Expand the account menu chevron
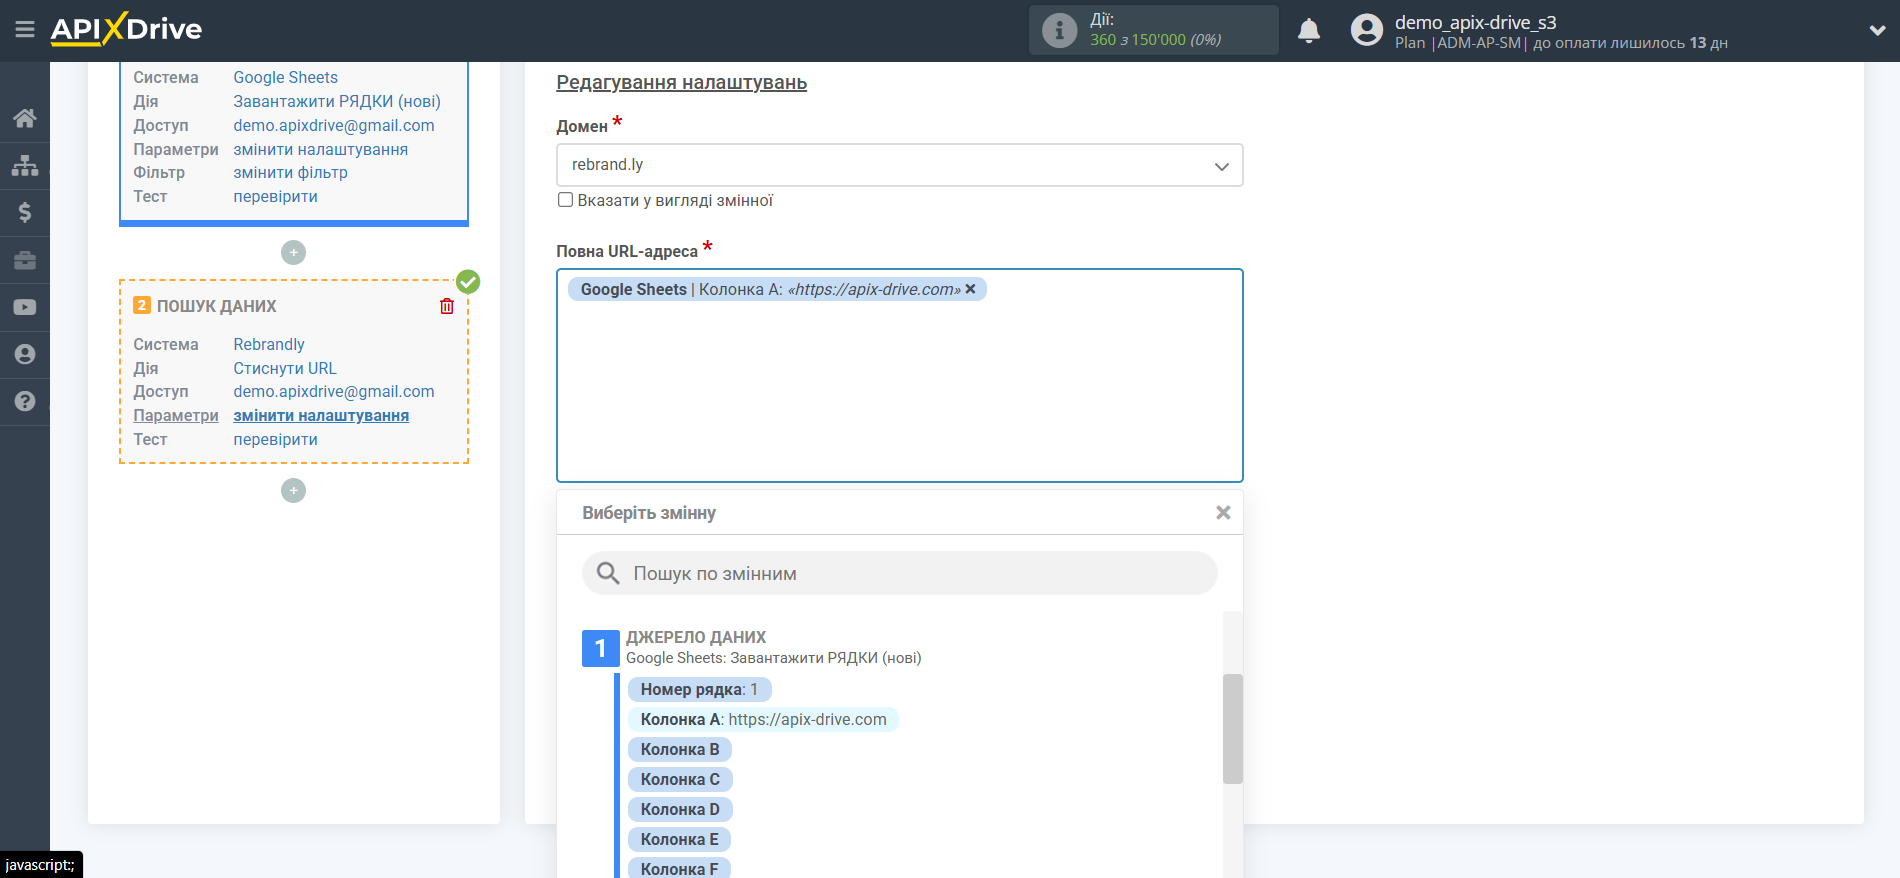Image resolution: width=1900 pixels, height=878 pixels. tap(1877, 30)
